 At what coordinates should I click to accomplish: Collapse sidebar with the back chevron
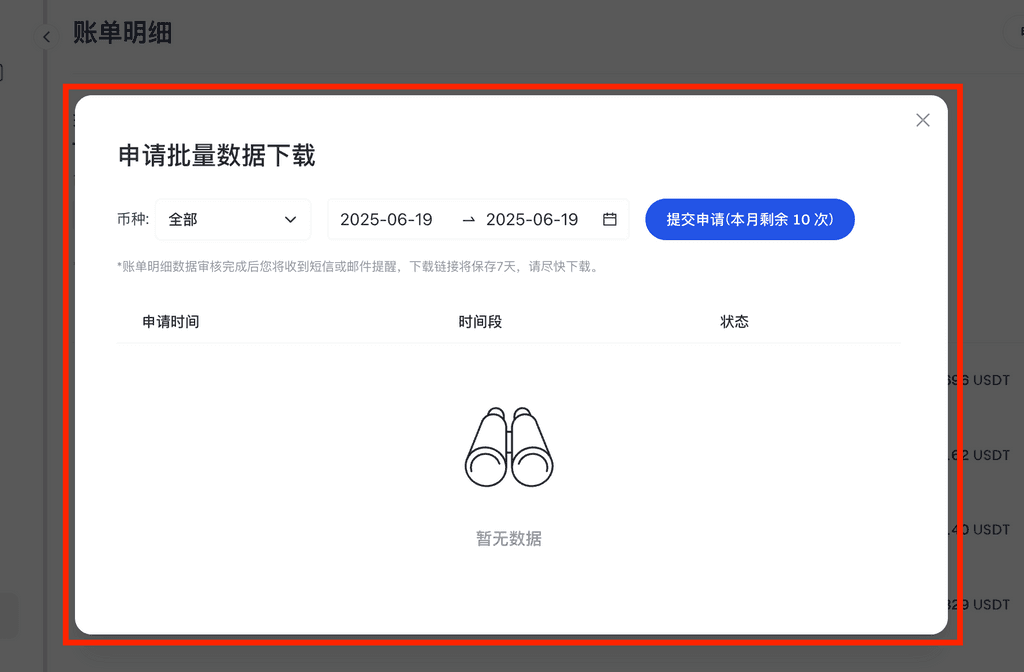pyautogui.click(x=46, y=37)
